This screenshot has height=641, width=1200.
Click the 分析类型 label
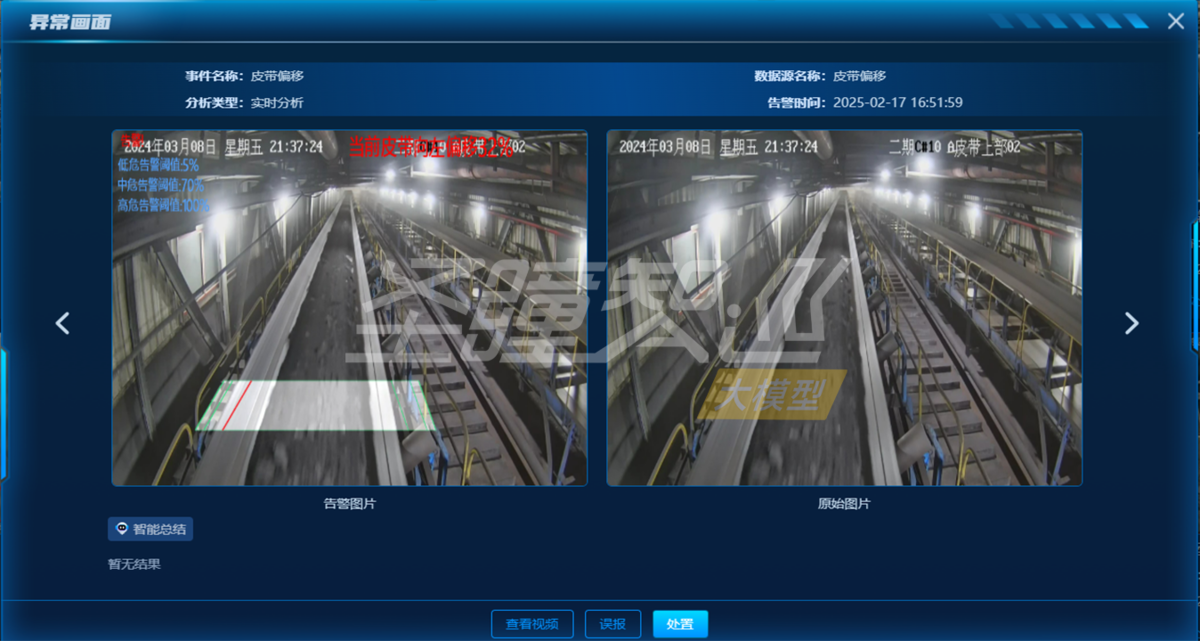click(x=215, y=102)
